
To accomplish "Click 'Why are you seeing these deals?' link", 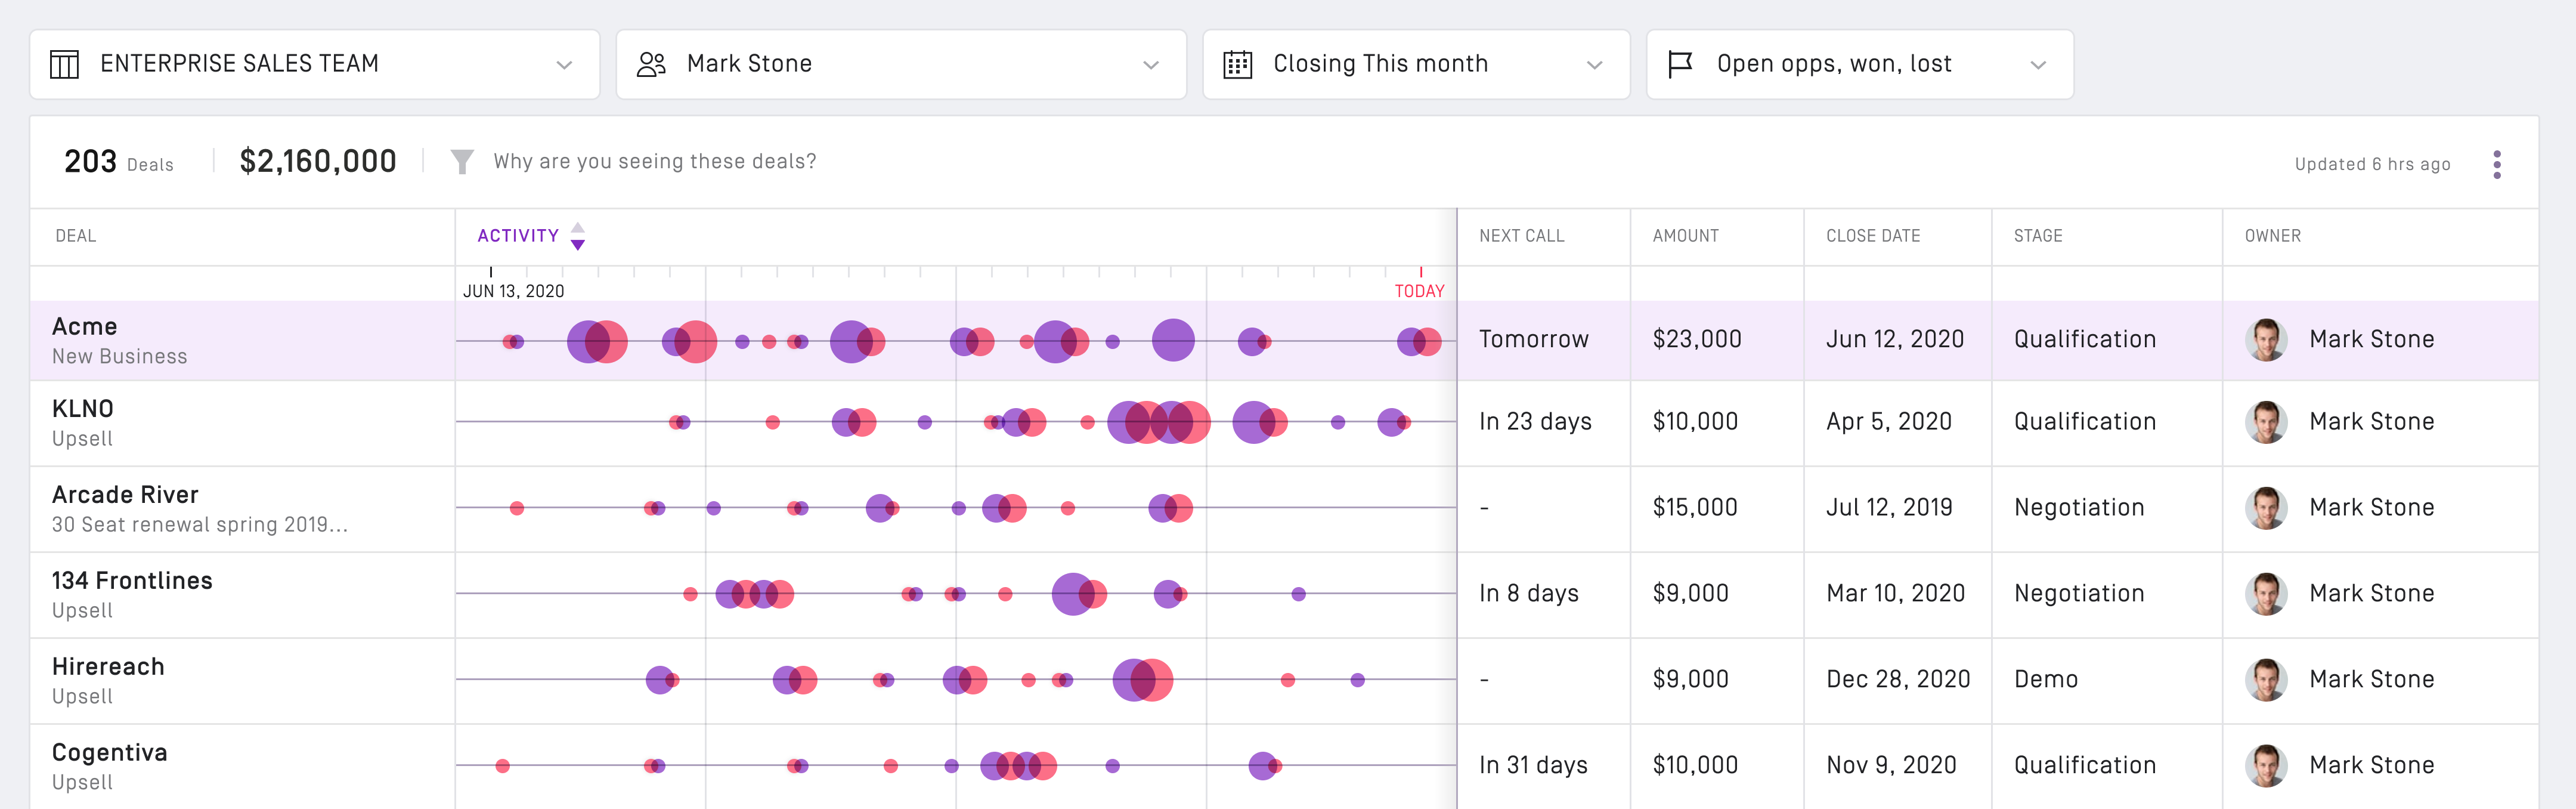I will point(654,161).
